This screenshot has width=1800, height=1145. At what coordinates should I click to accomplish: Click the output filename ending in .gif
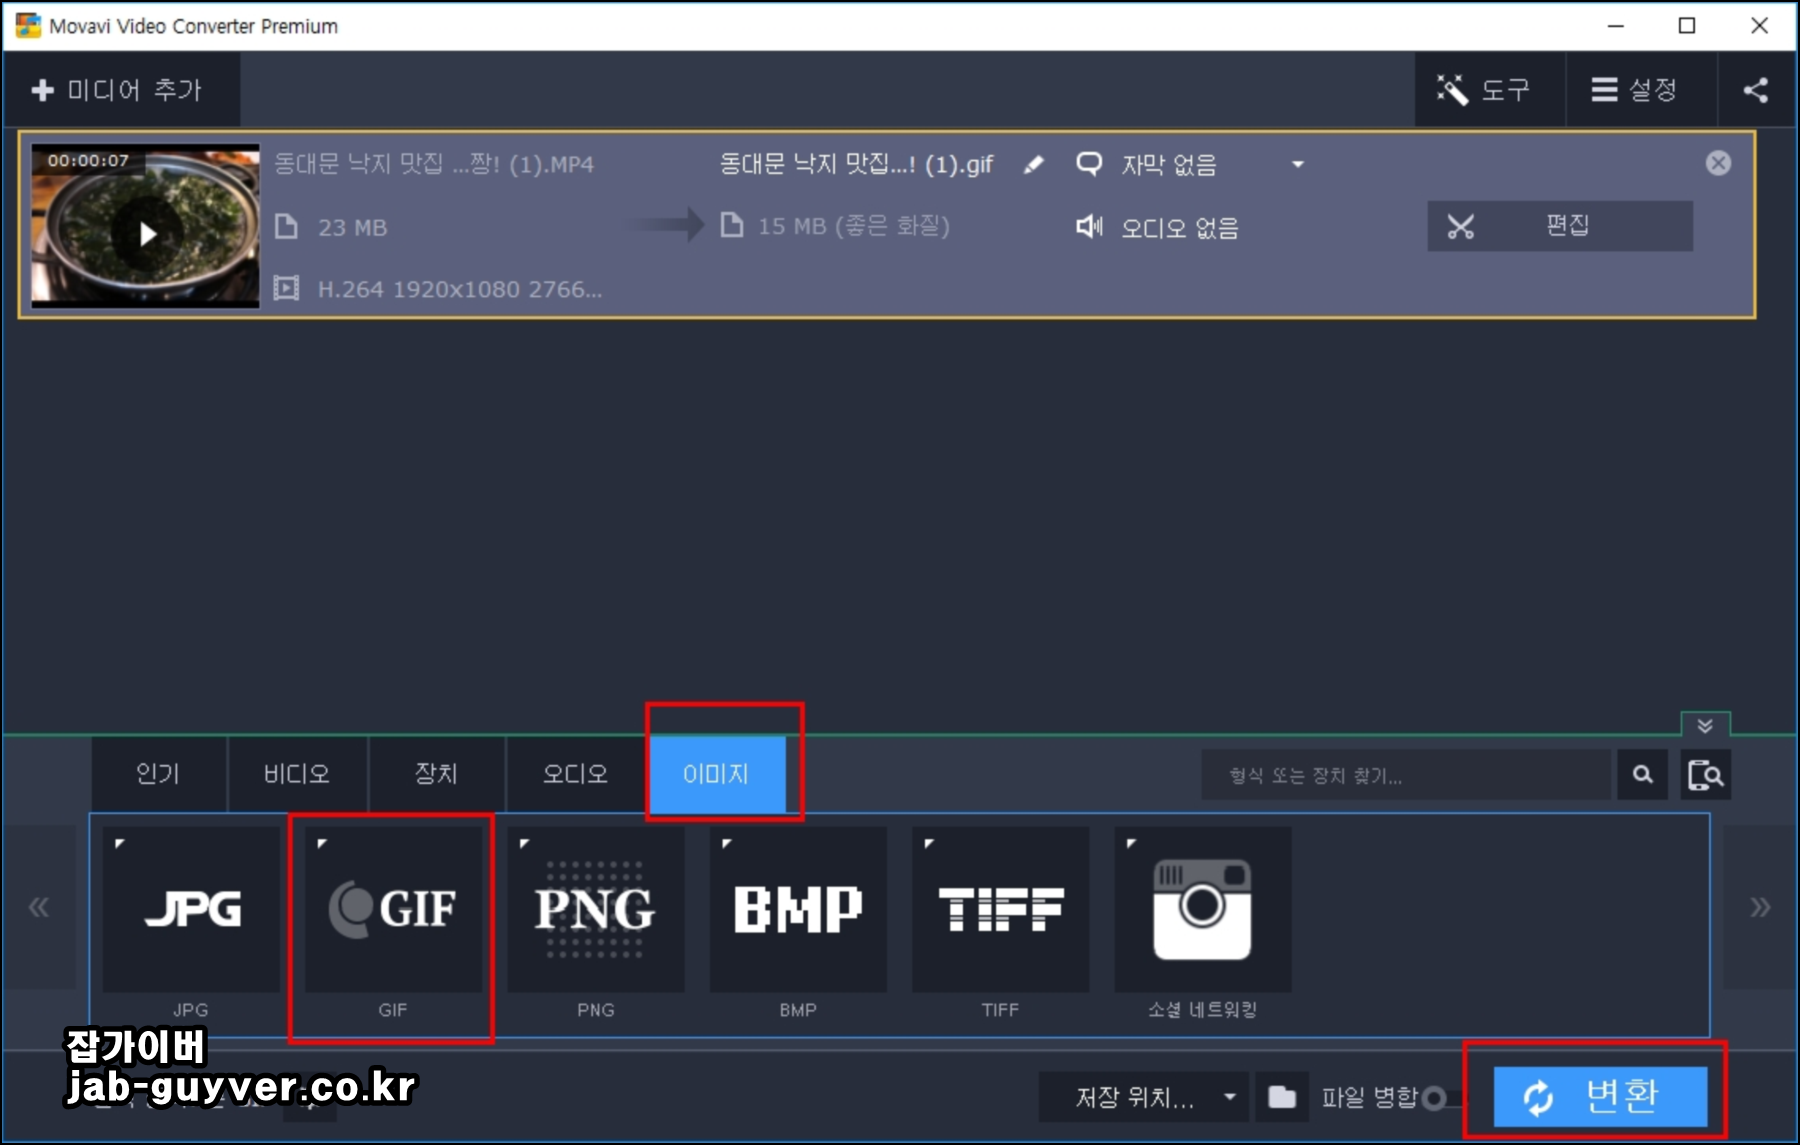[857, 164]
